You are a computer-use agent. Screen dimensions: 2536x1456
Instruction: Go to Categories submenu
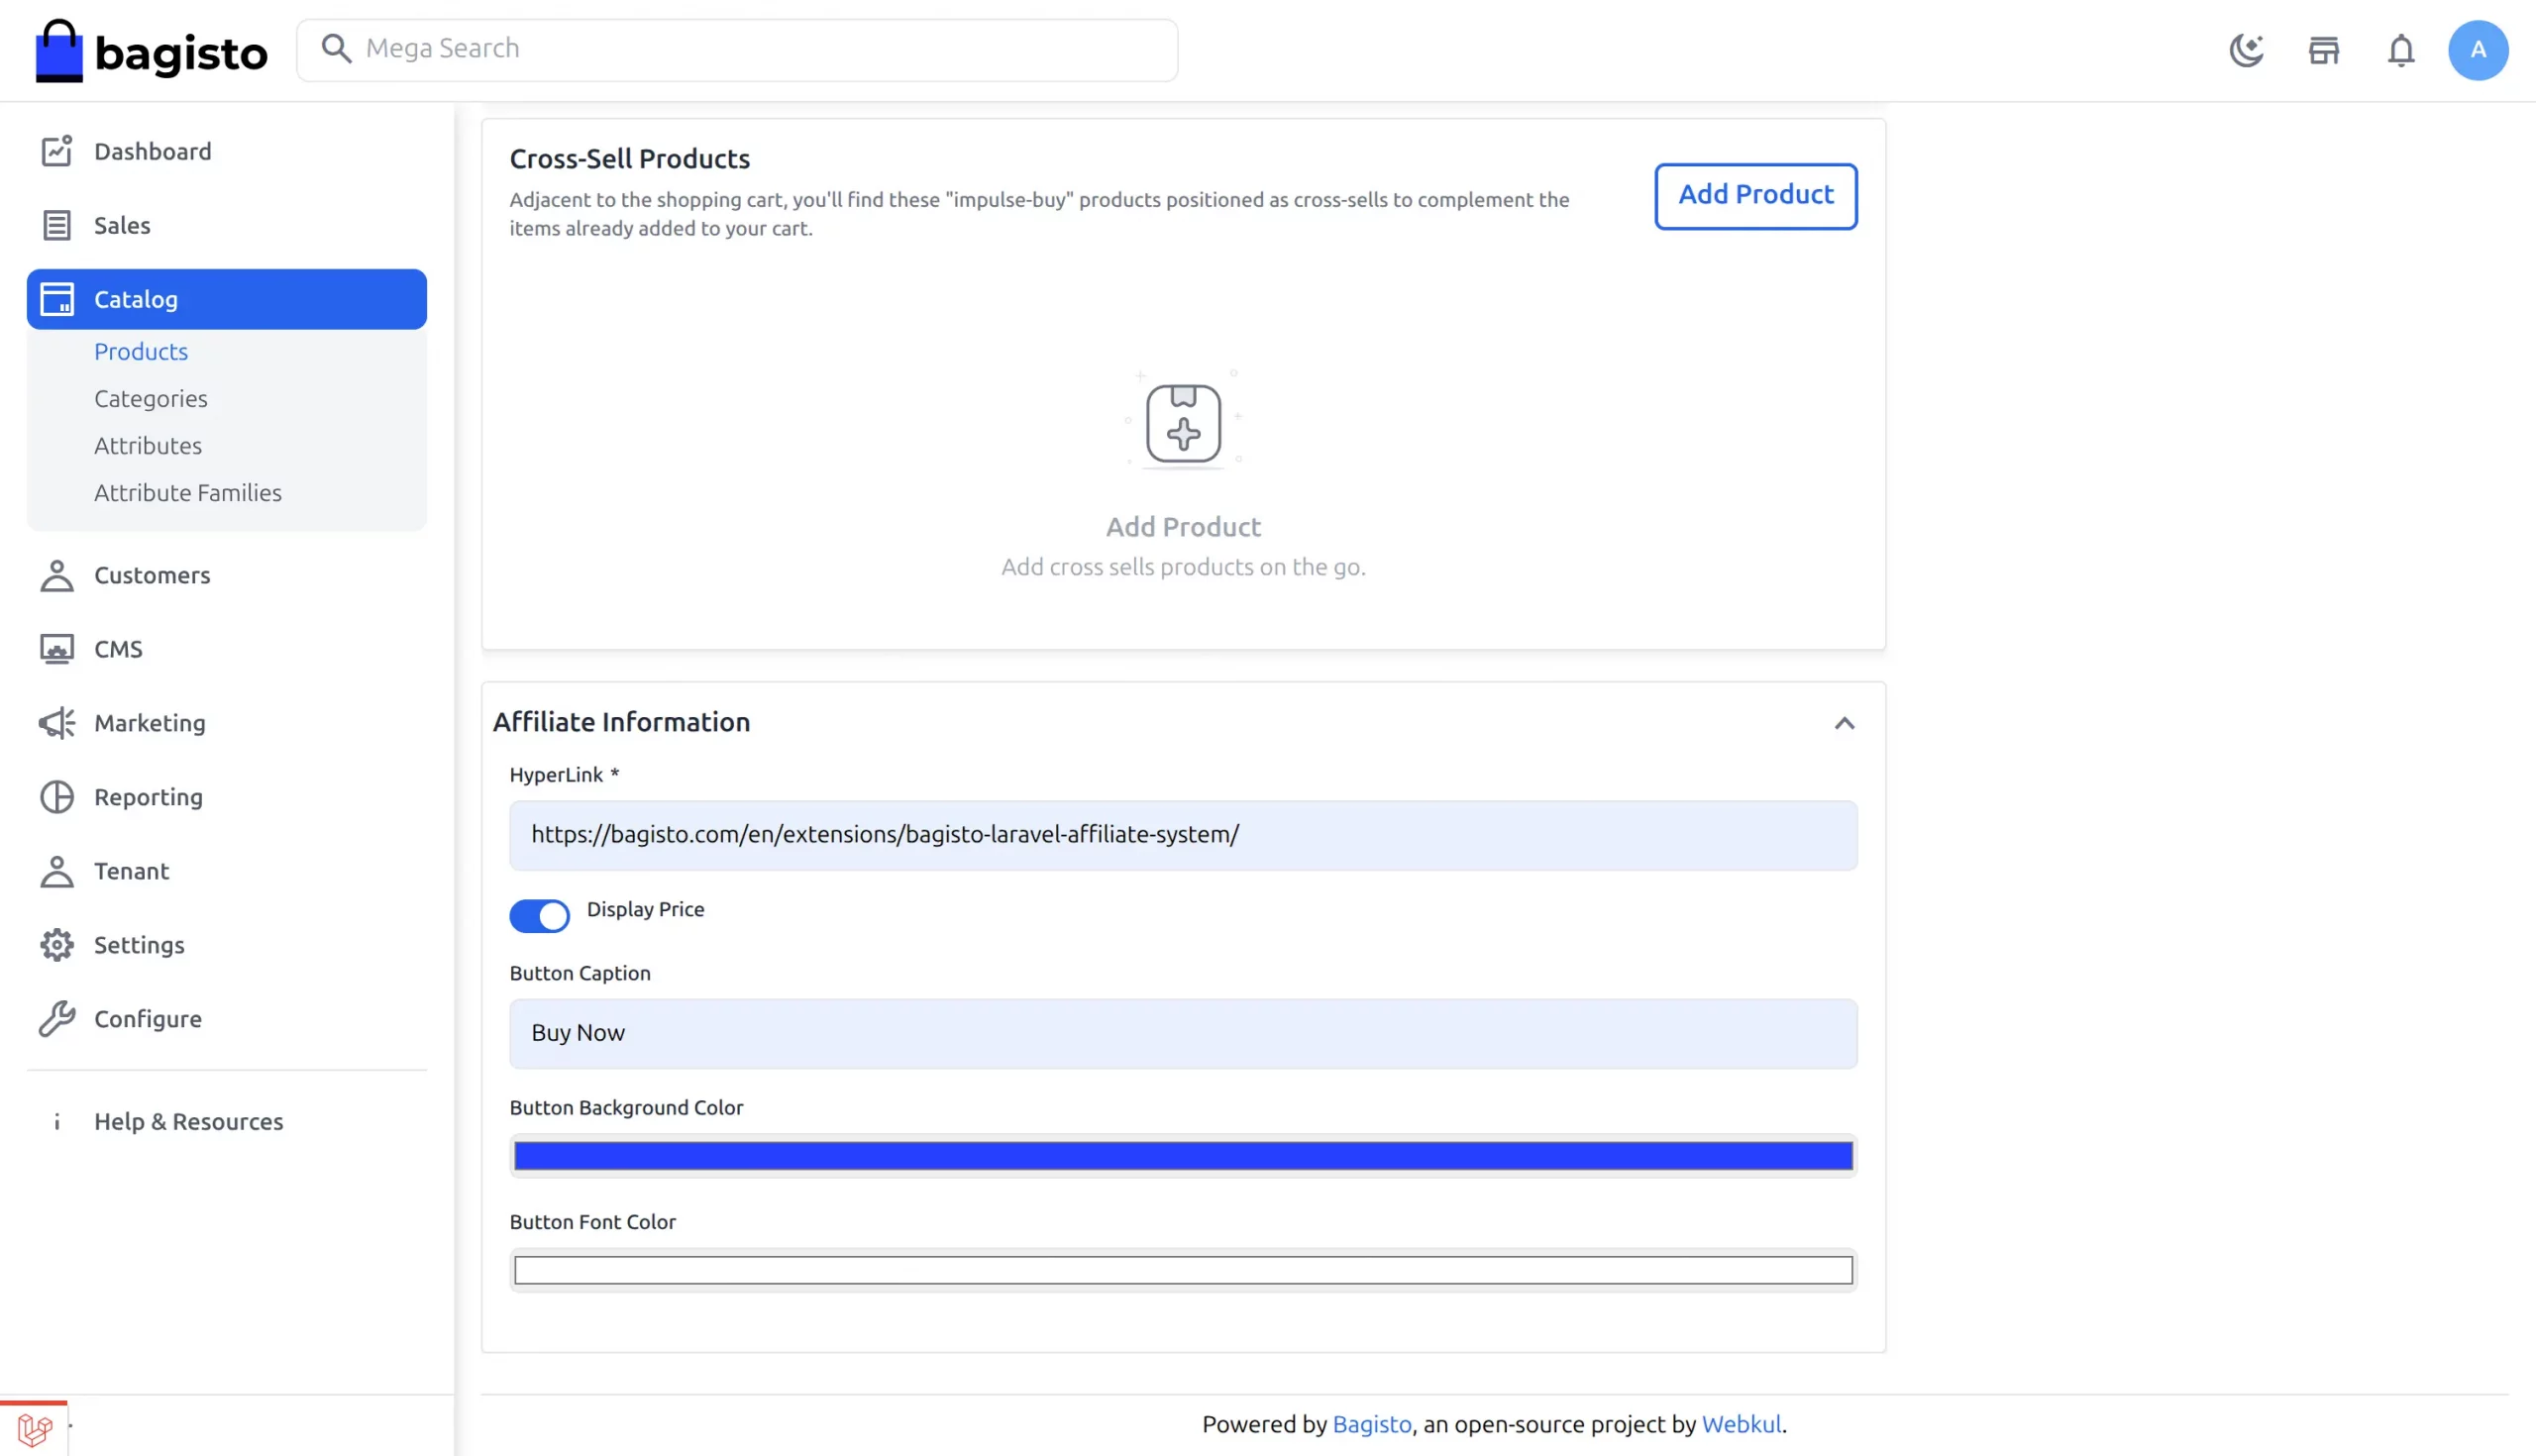[x=151, y=399]
